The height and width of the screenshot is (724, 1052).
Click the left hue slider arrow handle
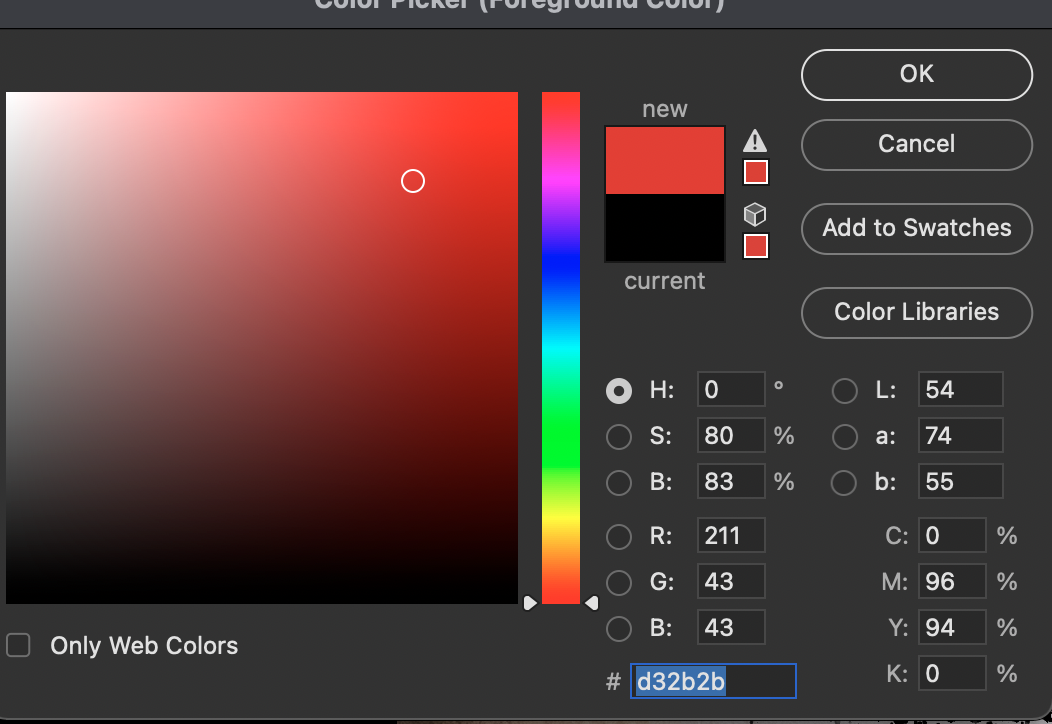(x=530, y=603)
